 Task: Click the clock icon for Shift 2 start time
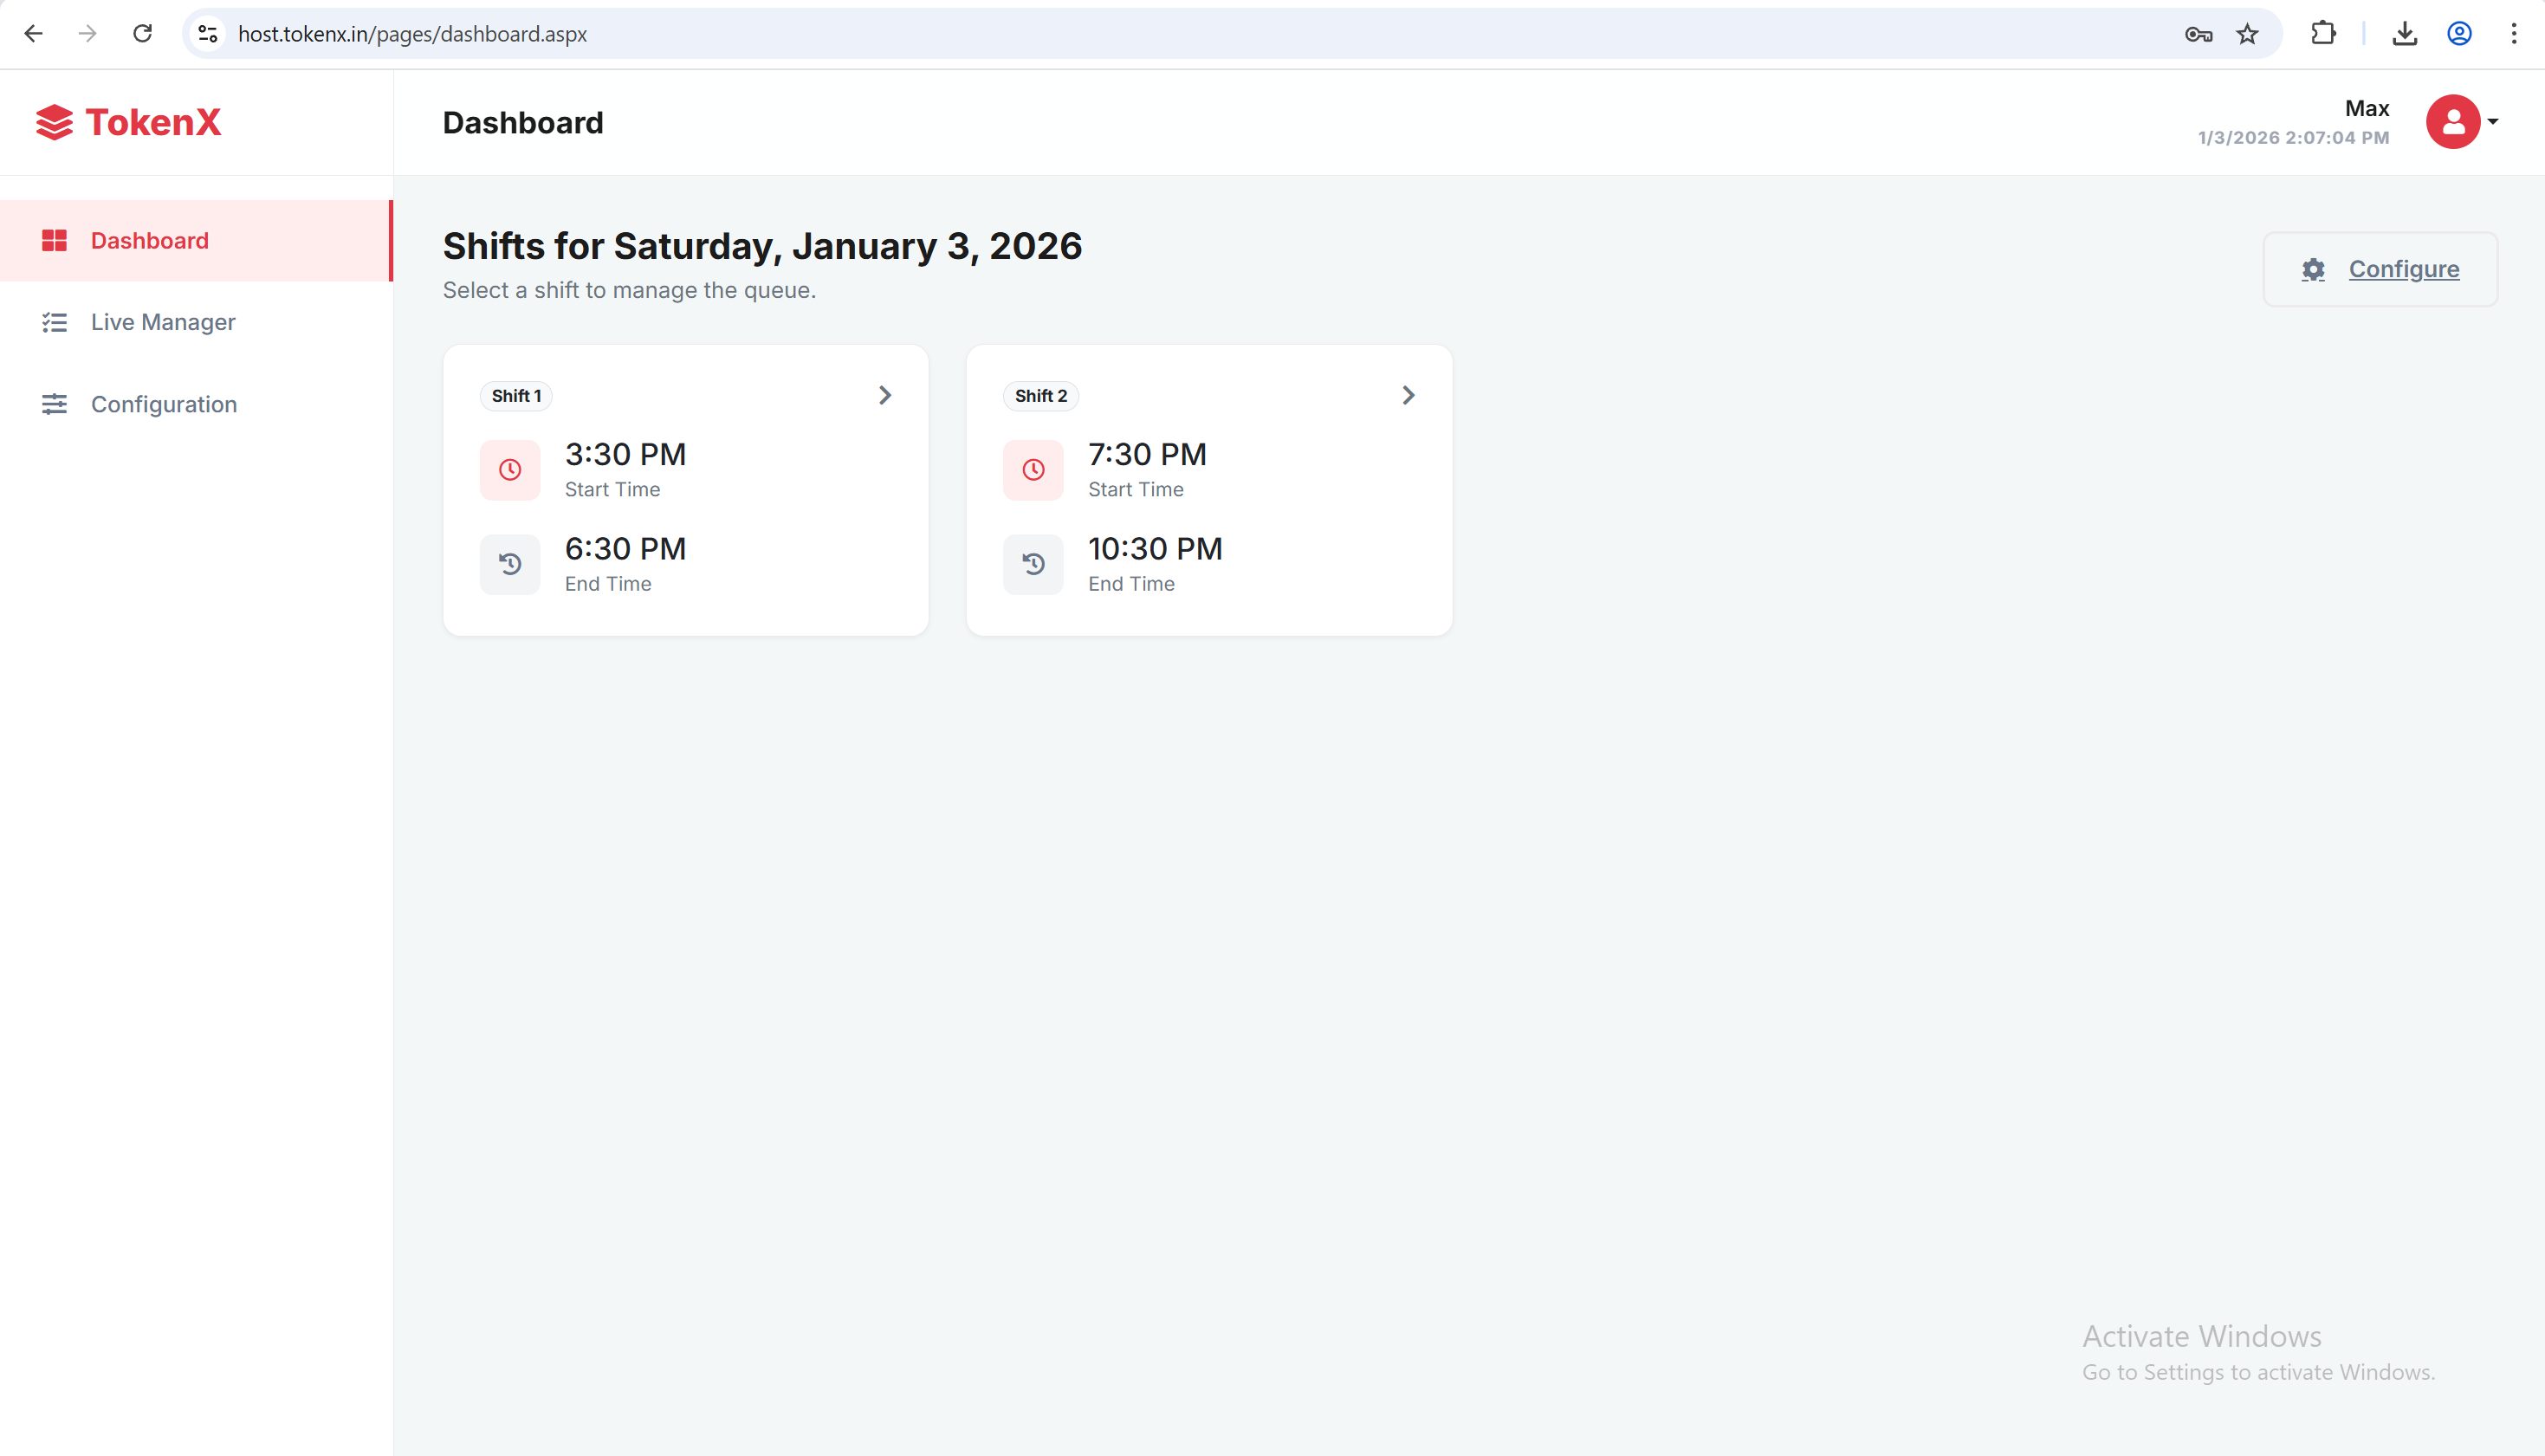point(1033,470)
